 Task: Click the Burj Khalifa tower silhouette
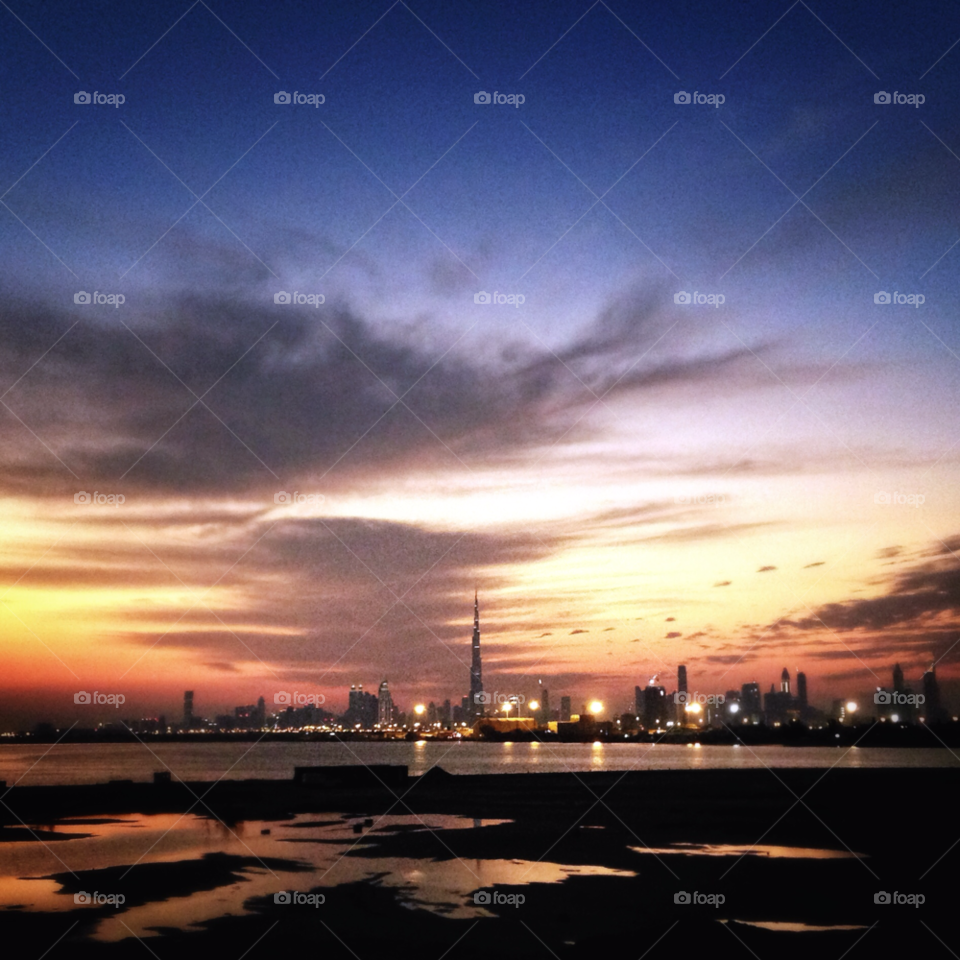[x=478, y=650]
